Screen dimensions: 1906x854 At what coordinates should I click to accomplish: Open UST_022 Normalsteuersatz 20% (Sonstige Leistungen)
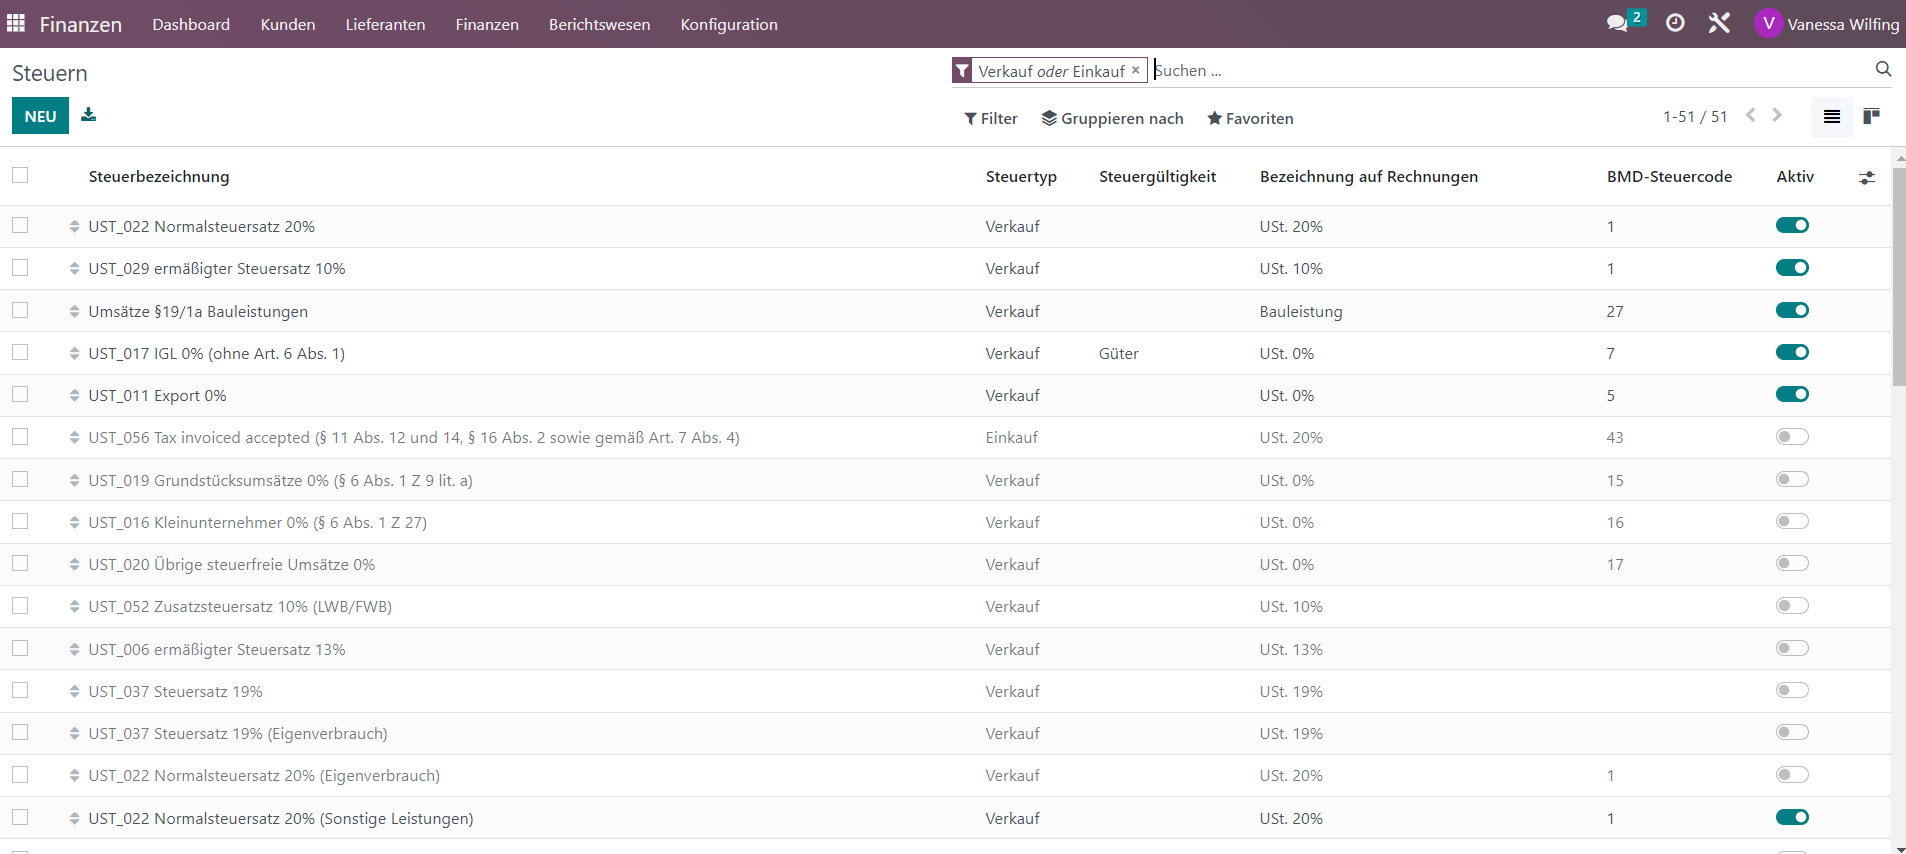pyautogui.click(x=281, y=819)
